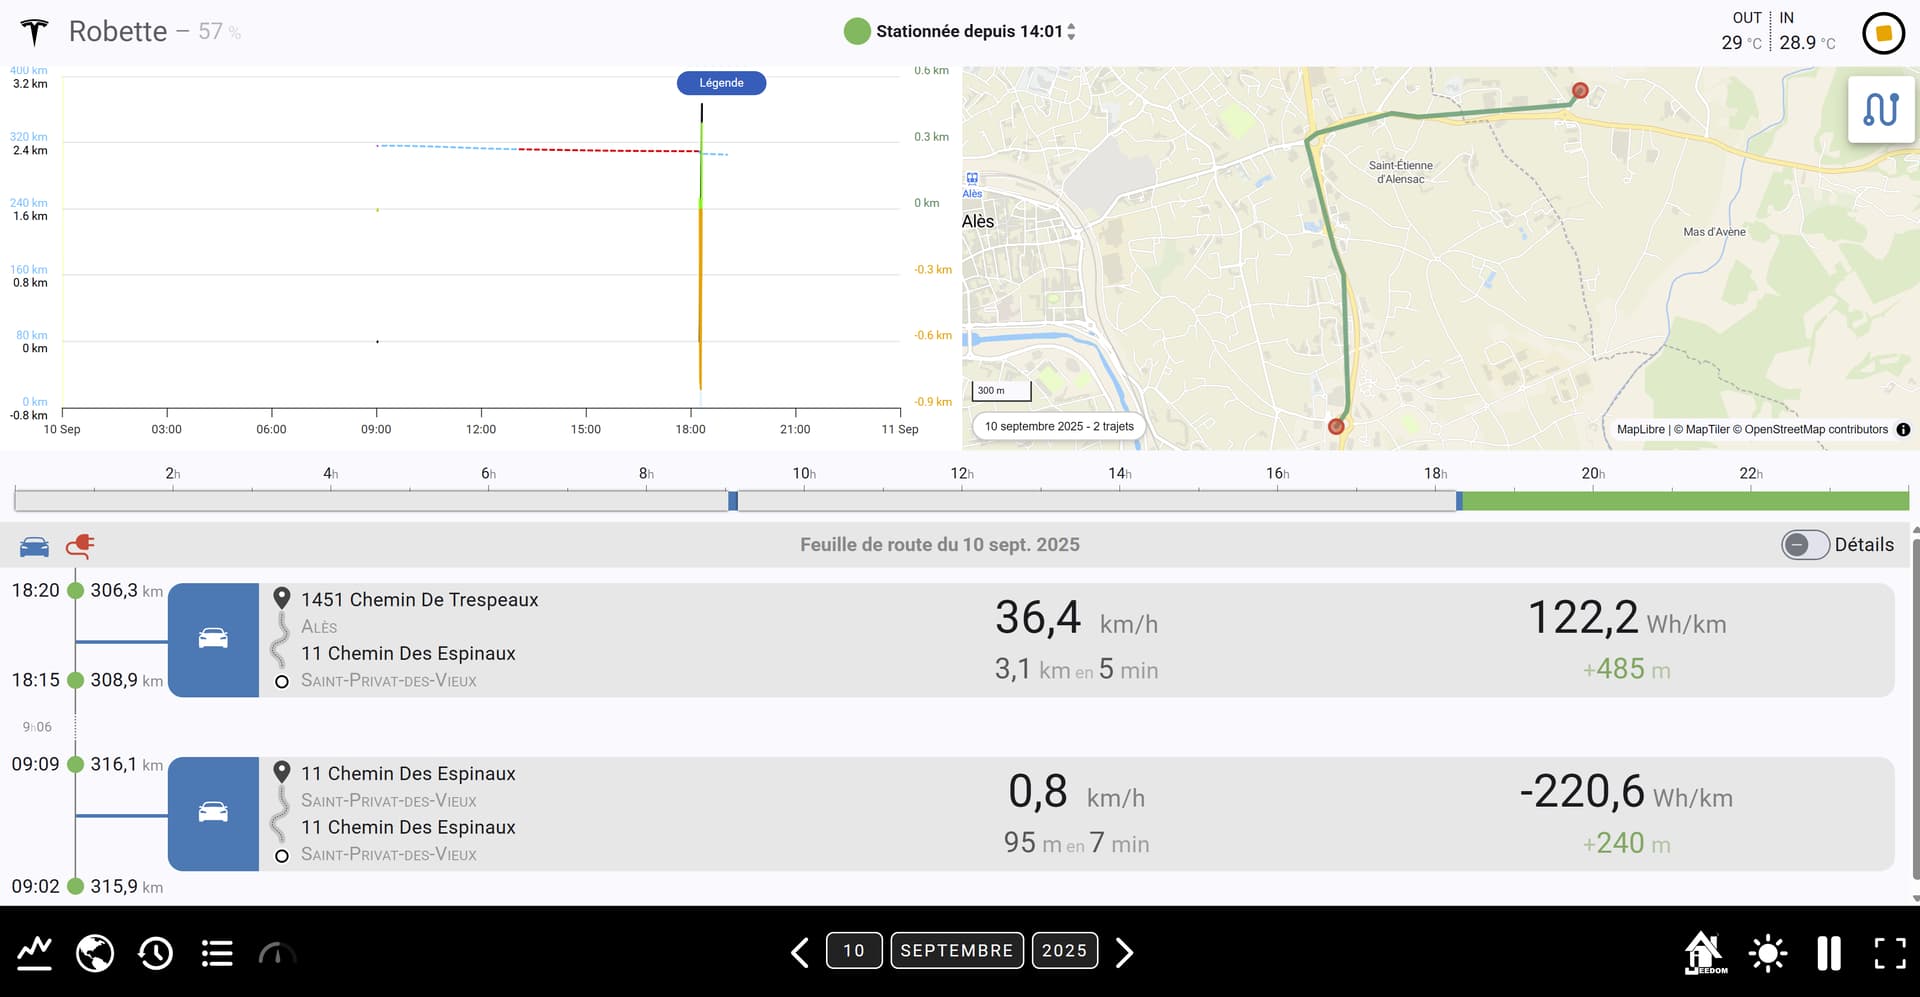
Task: Open the list view icon
Action: point(217,952)
